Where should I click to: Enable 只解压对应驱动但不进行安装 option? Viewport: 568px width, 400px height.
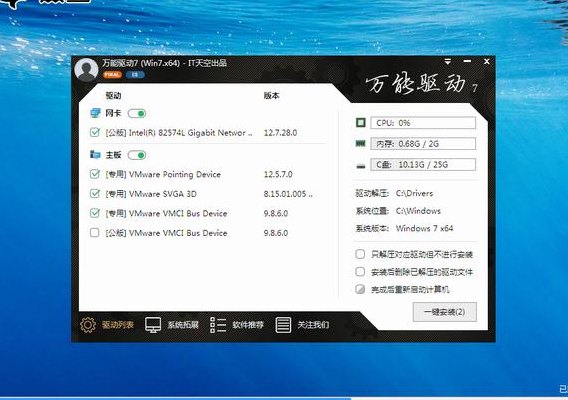pyautogui.click(x=360, y=254)
